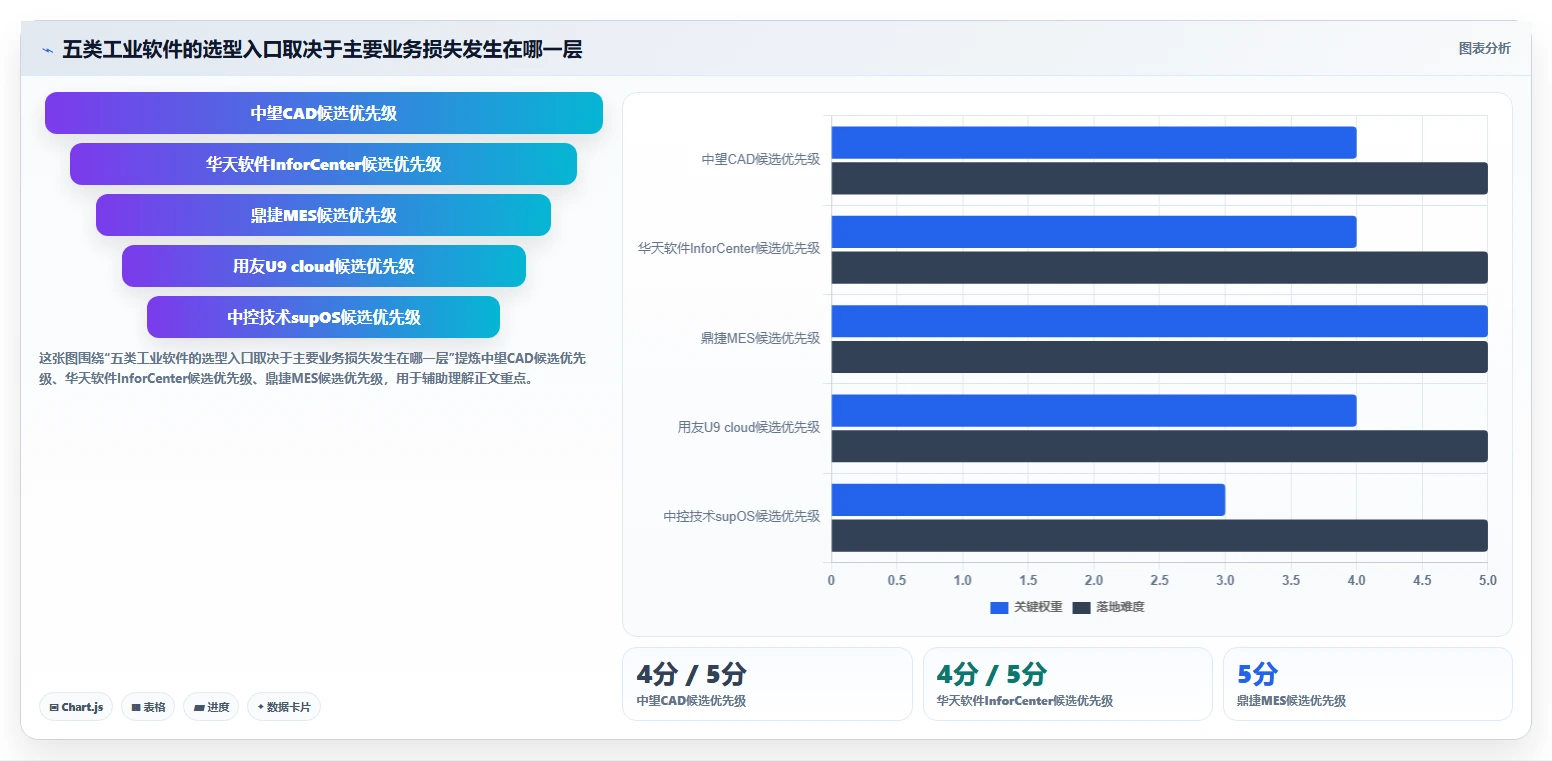Screen dimensions: 1552x761
Task: Select the 中望CAD候选优先级 funnel bar
Action: point(324,113)
